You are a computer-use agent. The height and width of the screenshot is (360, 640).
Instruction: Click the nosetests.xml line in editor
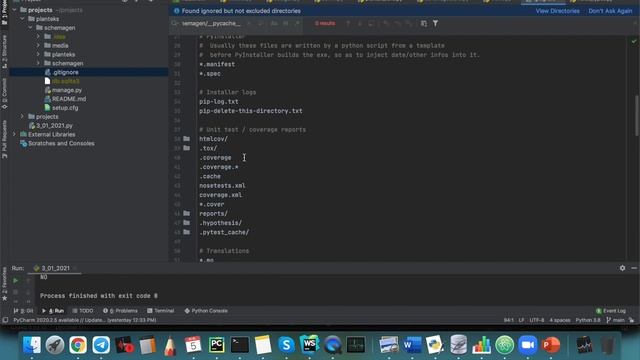[222, 186]
